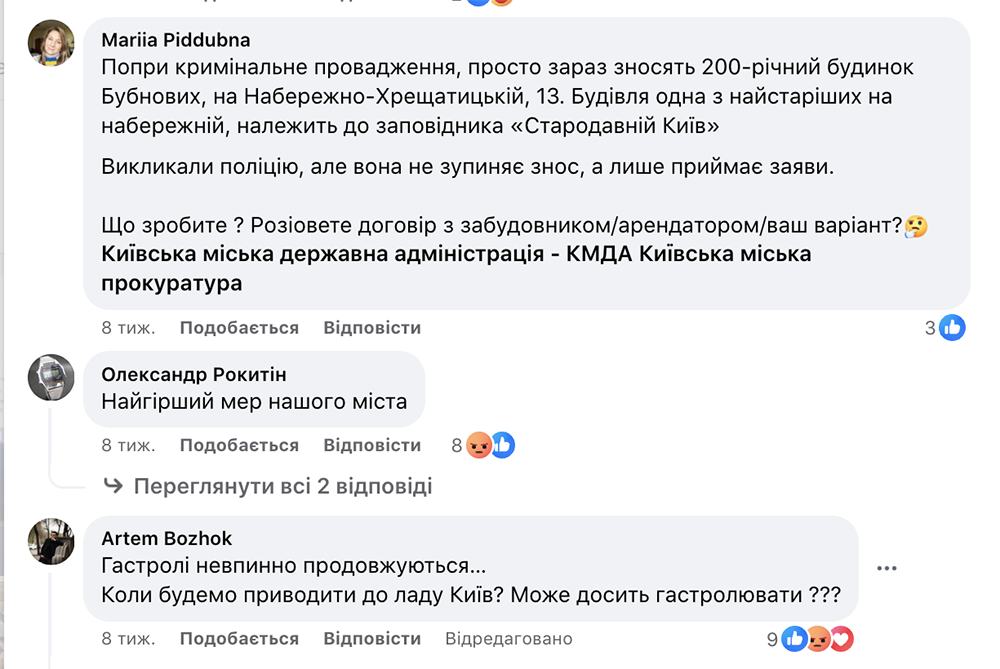Reply to Artem Bozhok's comment
Screen dimensions: 1000x669
372,638
